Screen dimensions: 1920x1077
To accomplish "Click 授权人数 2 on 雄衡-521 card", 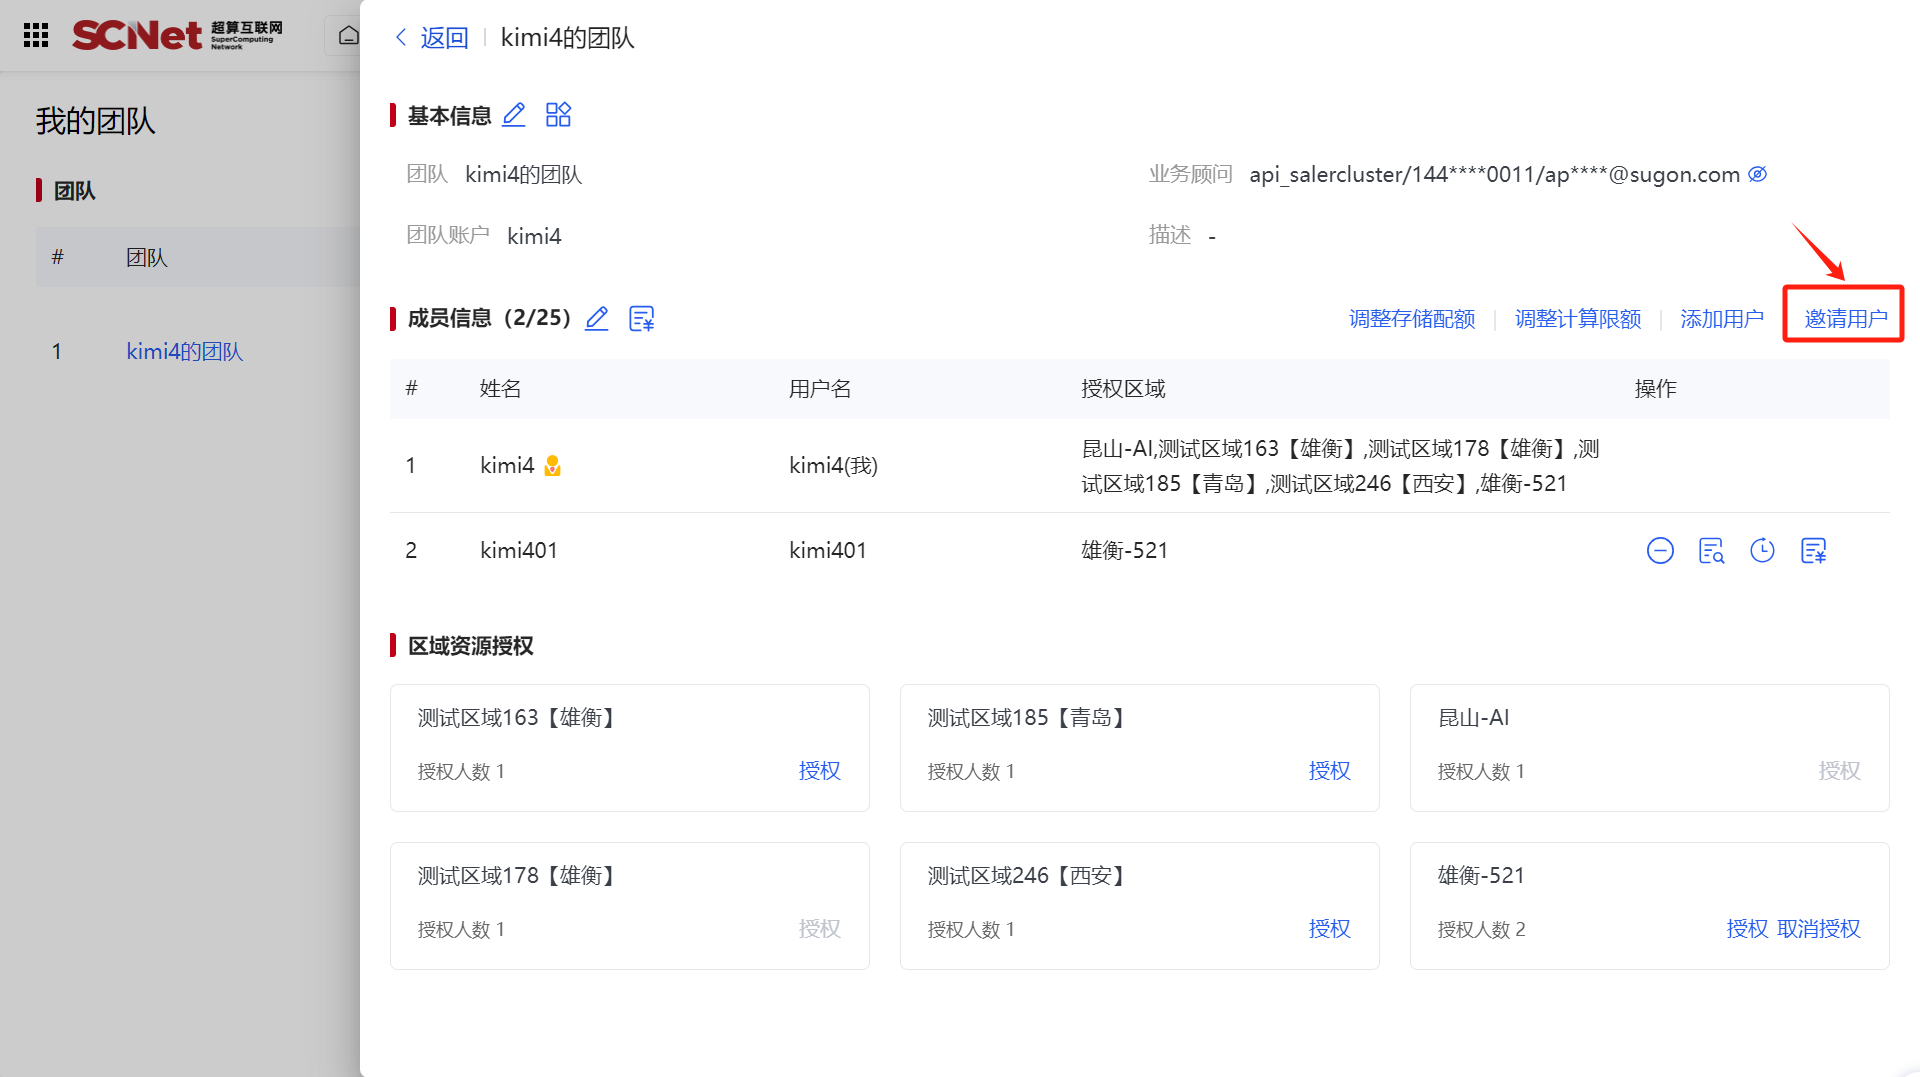I will [x=1481, y=929].
